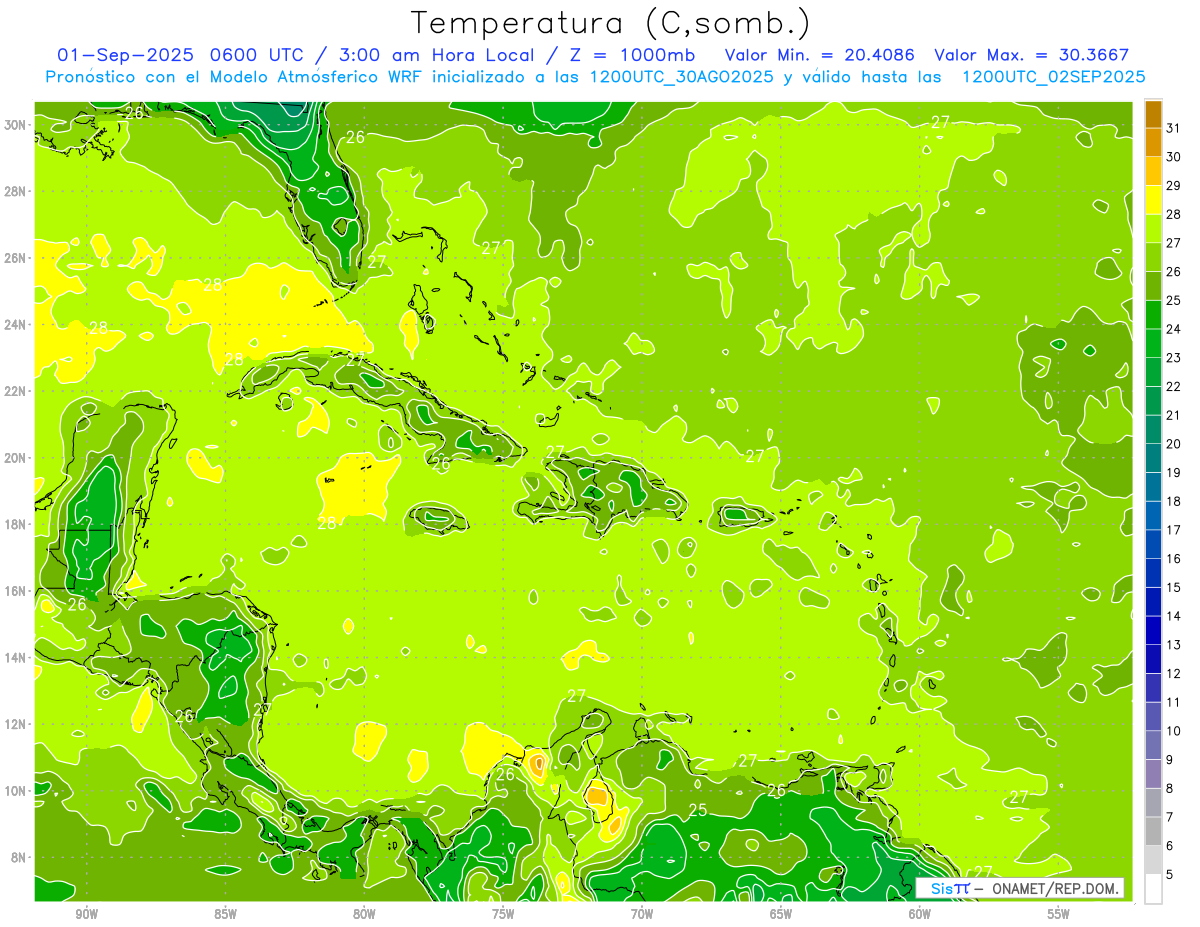Click 'Valor Min. = 20.4086' text
The height and width of the screenshot is (927, 1200).
click(x=818, y=55)
